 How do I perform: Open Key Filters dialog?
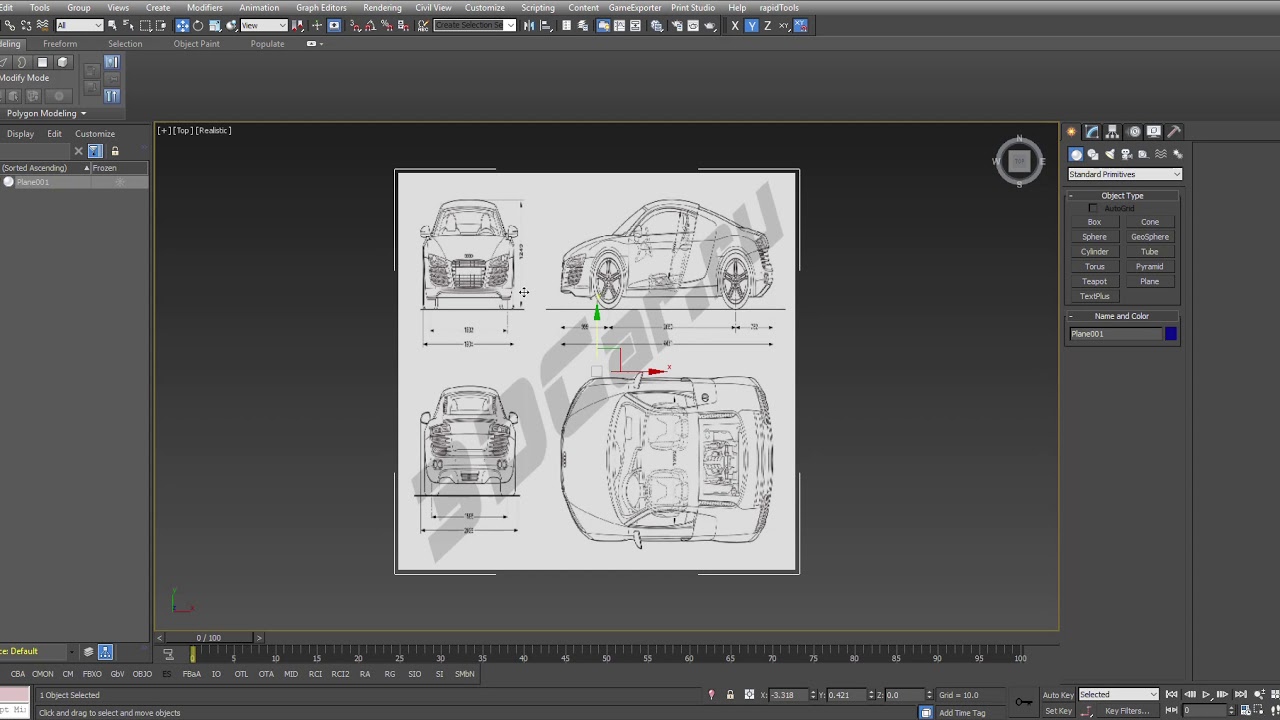click(1127, 711)
